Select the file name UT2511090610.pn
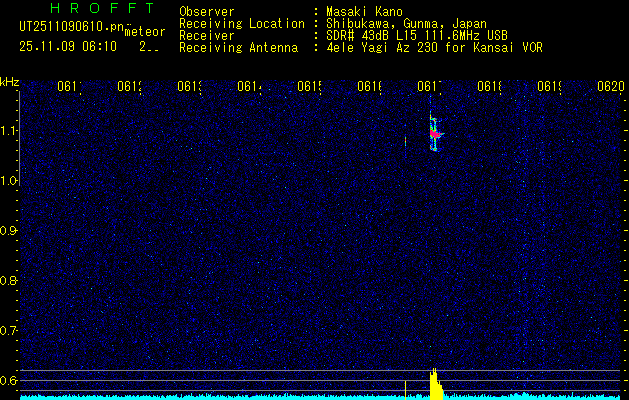The width and height of the screenshot is (629, 400). (x=71, y=27)
